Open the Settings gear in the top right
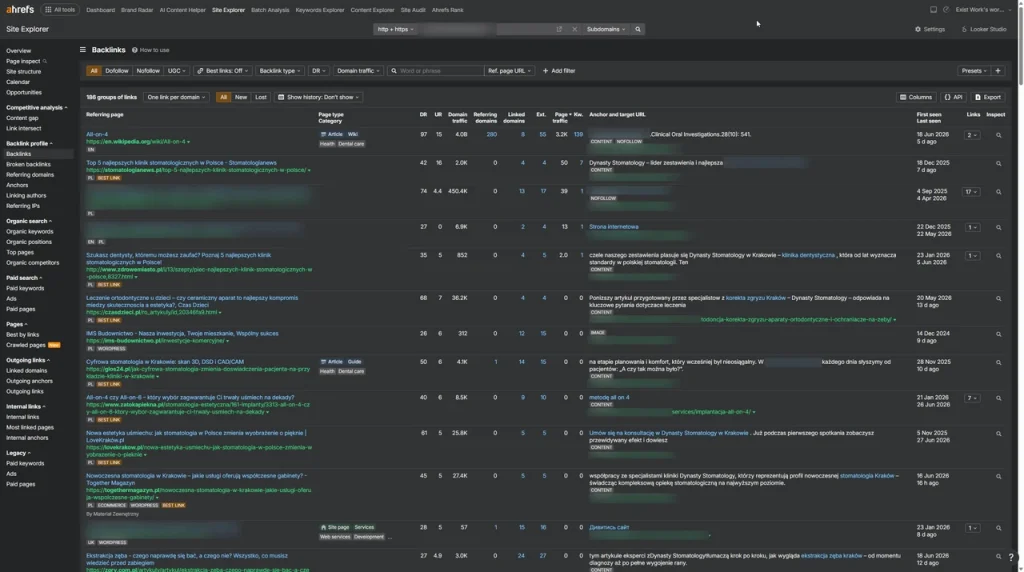Screen dimensions: 1024x572 (930, 29)
